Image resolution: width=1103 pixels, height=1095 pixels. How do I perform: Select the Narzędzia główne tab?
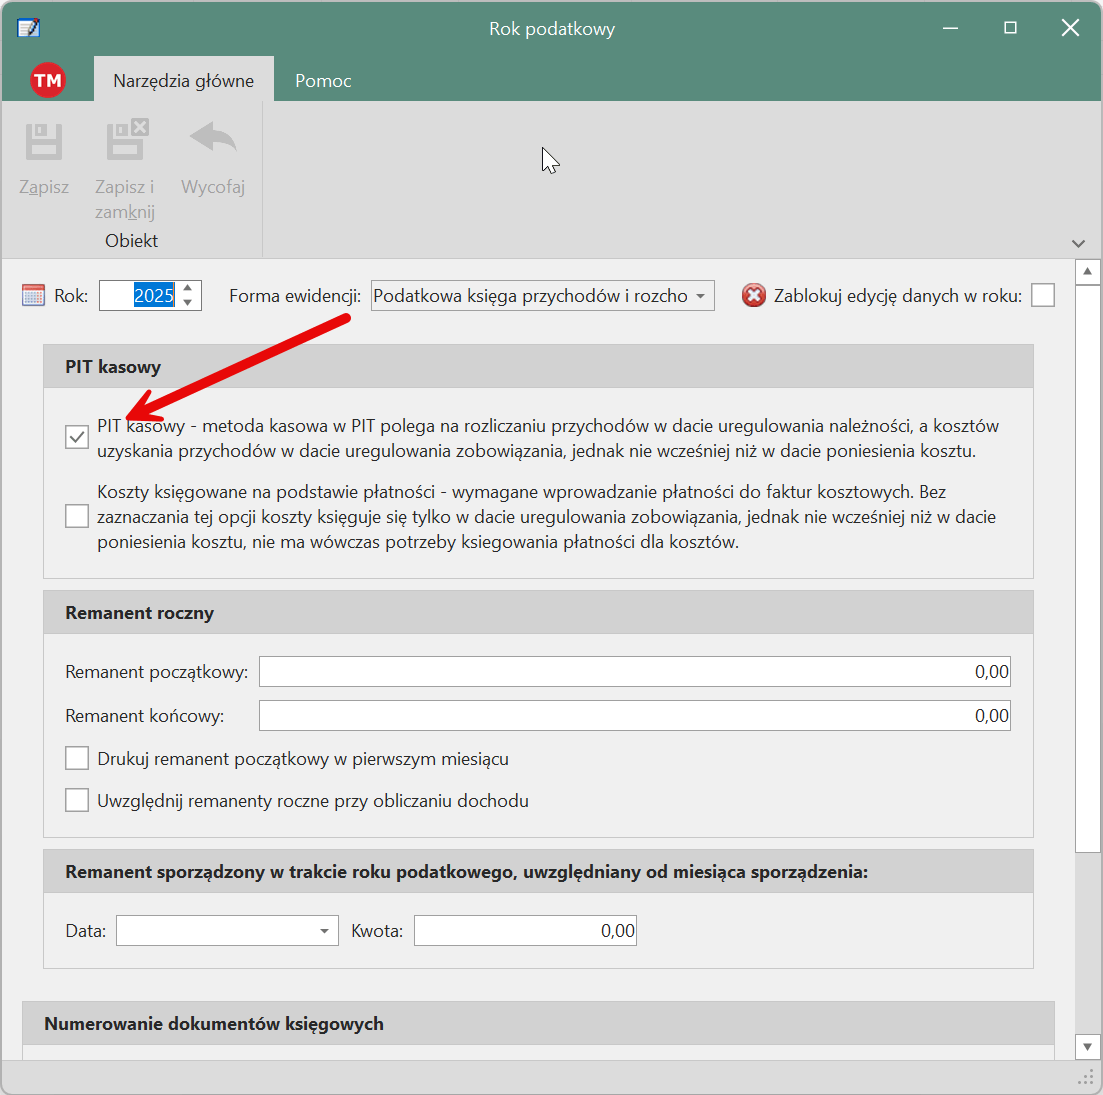[183, 81]
